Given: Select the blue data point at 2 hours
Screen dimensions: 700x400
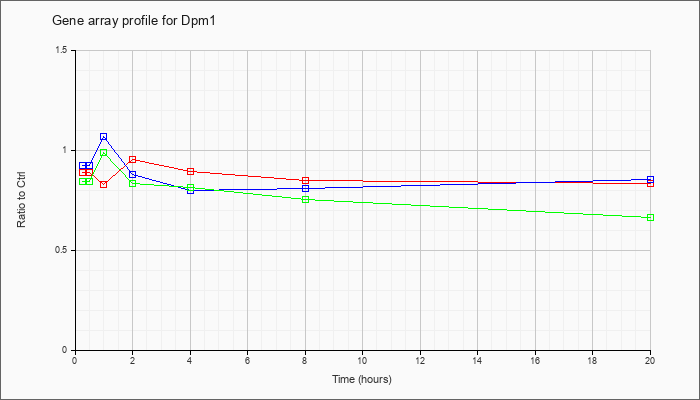Looking at the screenshot, I should 133,174.
